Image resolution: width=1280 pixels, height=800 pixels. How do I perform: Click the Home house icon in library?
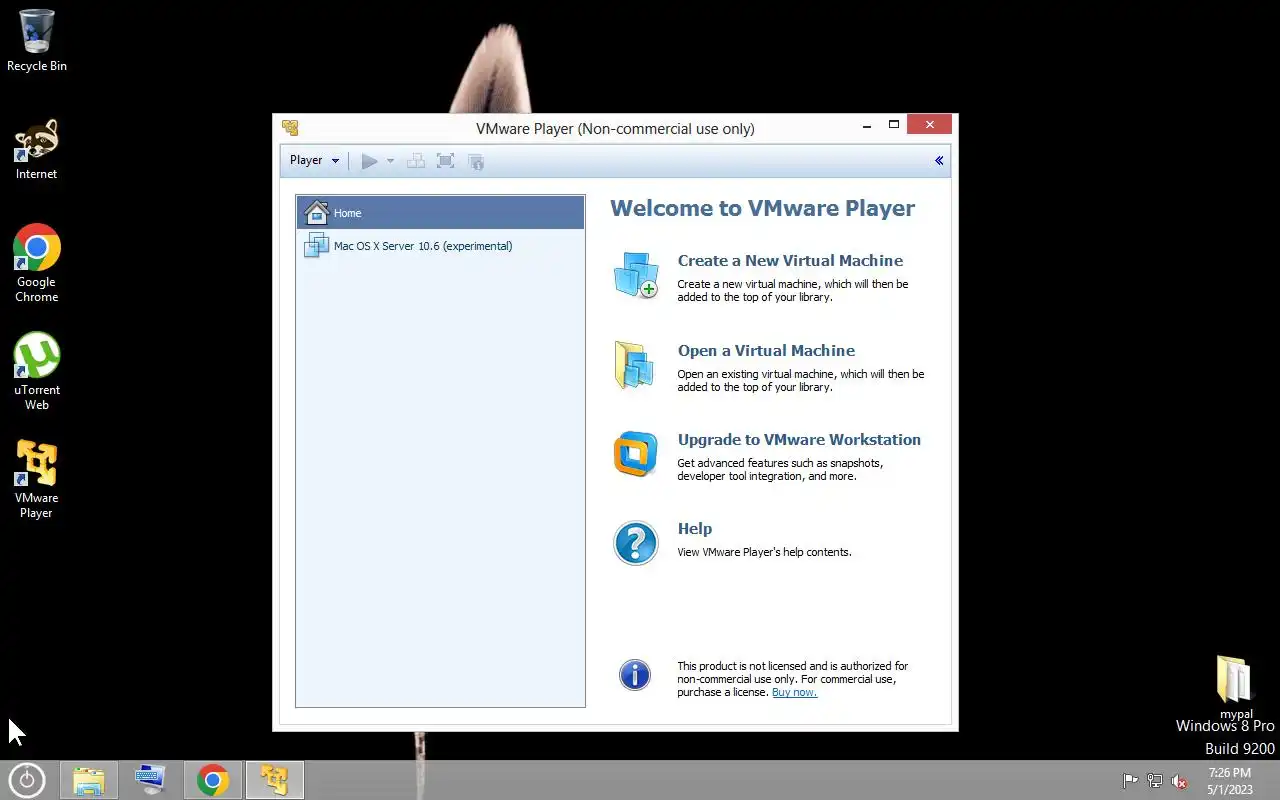coord(317,212)
